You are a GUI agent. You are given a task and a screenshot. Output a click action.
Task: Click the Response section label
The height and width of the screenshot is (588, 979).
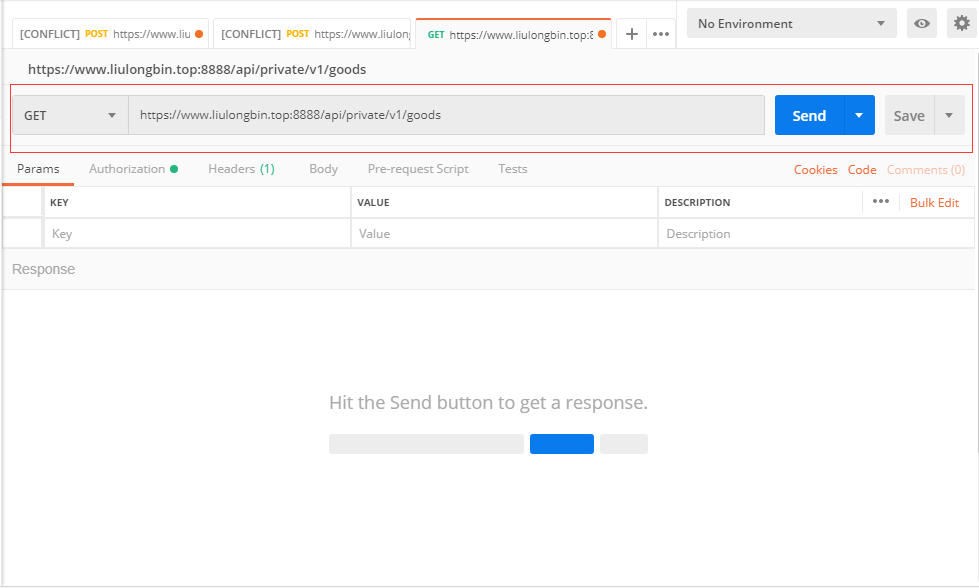click(43, 269)
